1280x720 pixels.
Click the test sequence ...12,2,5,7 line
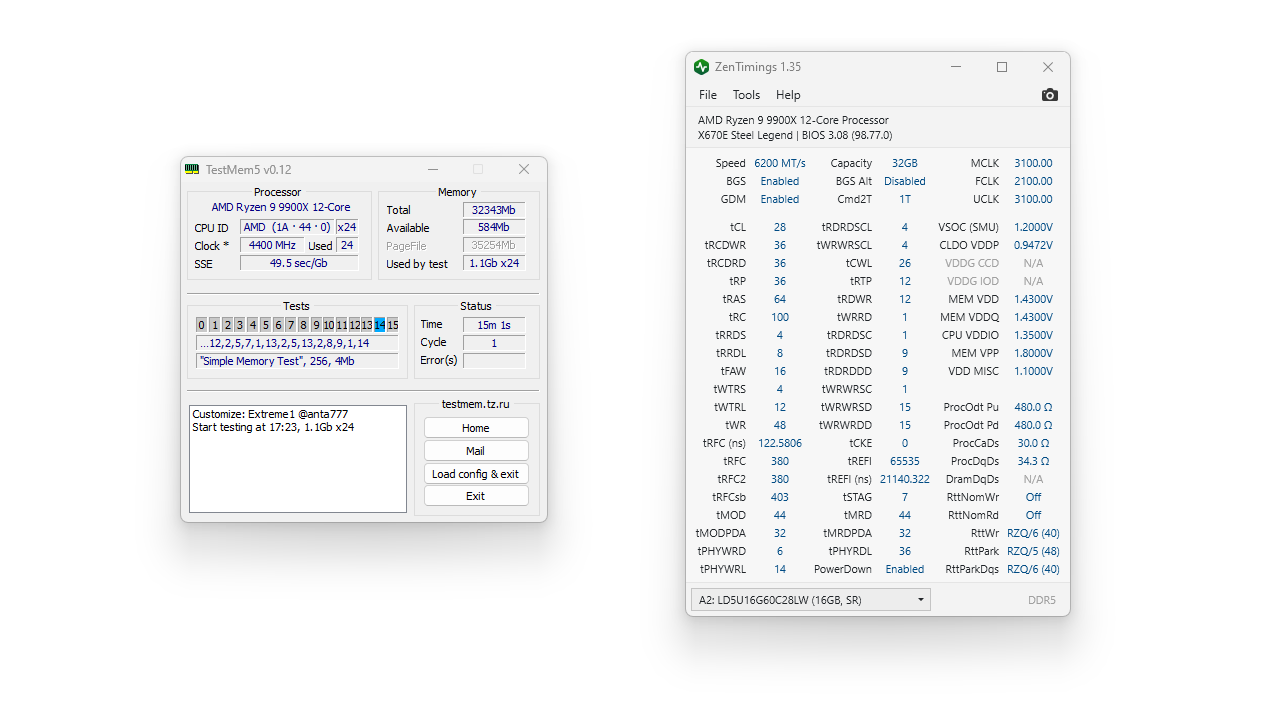coord(297,343)
